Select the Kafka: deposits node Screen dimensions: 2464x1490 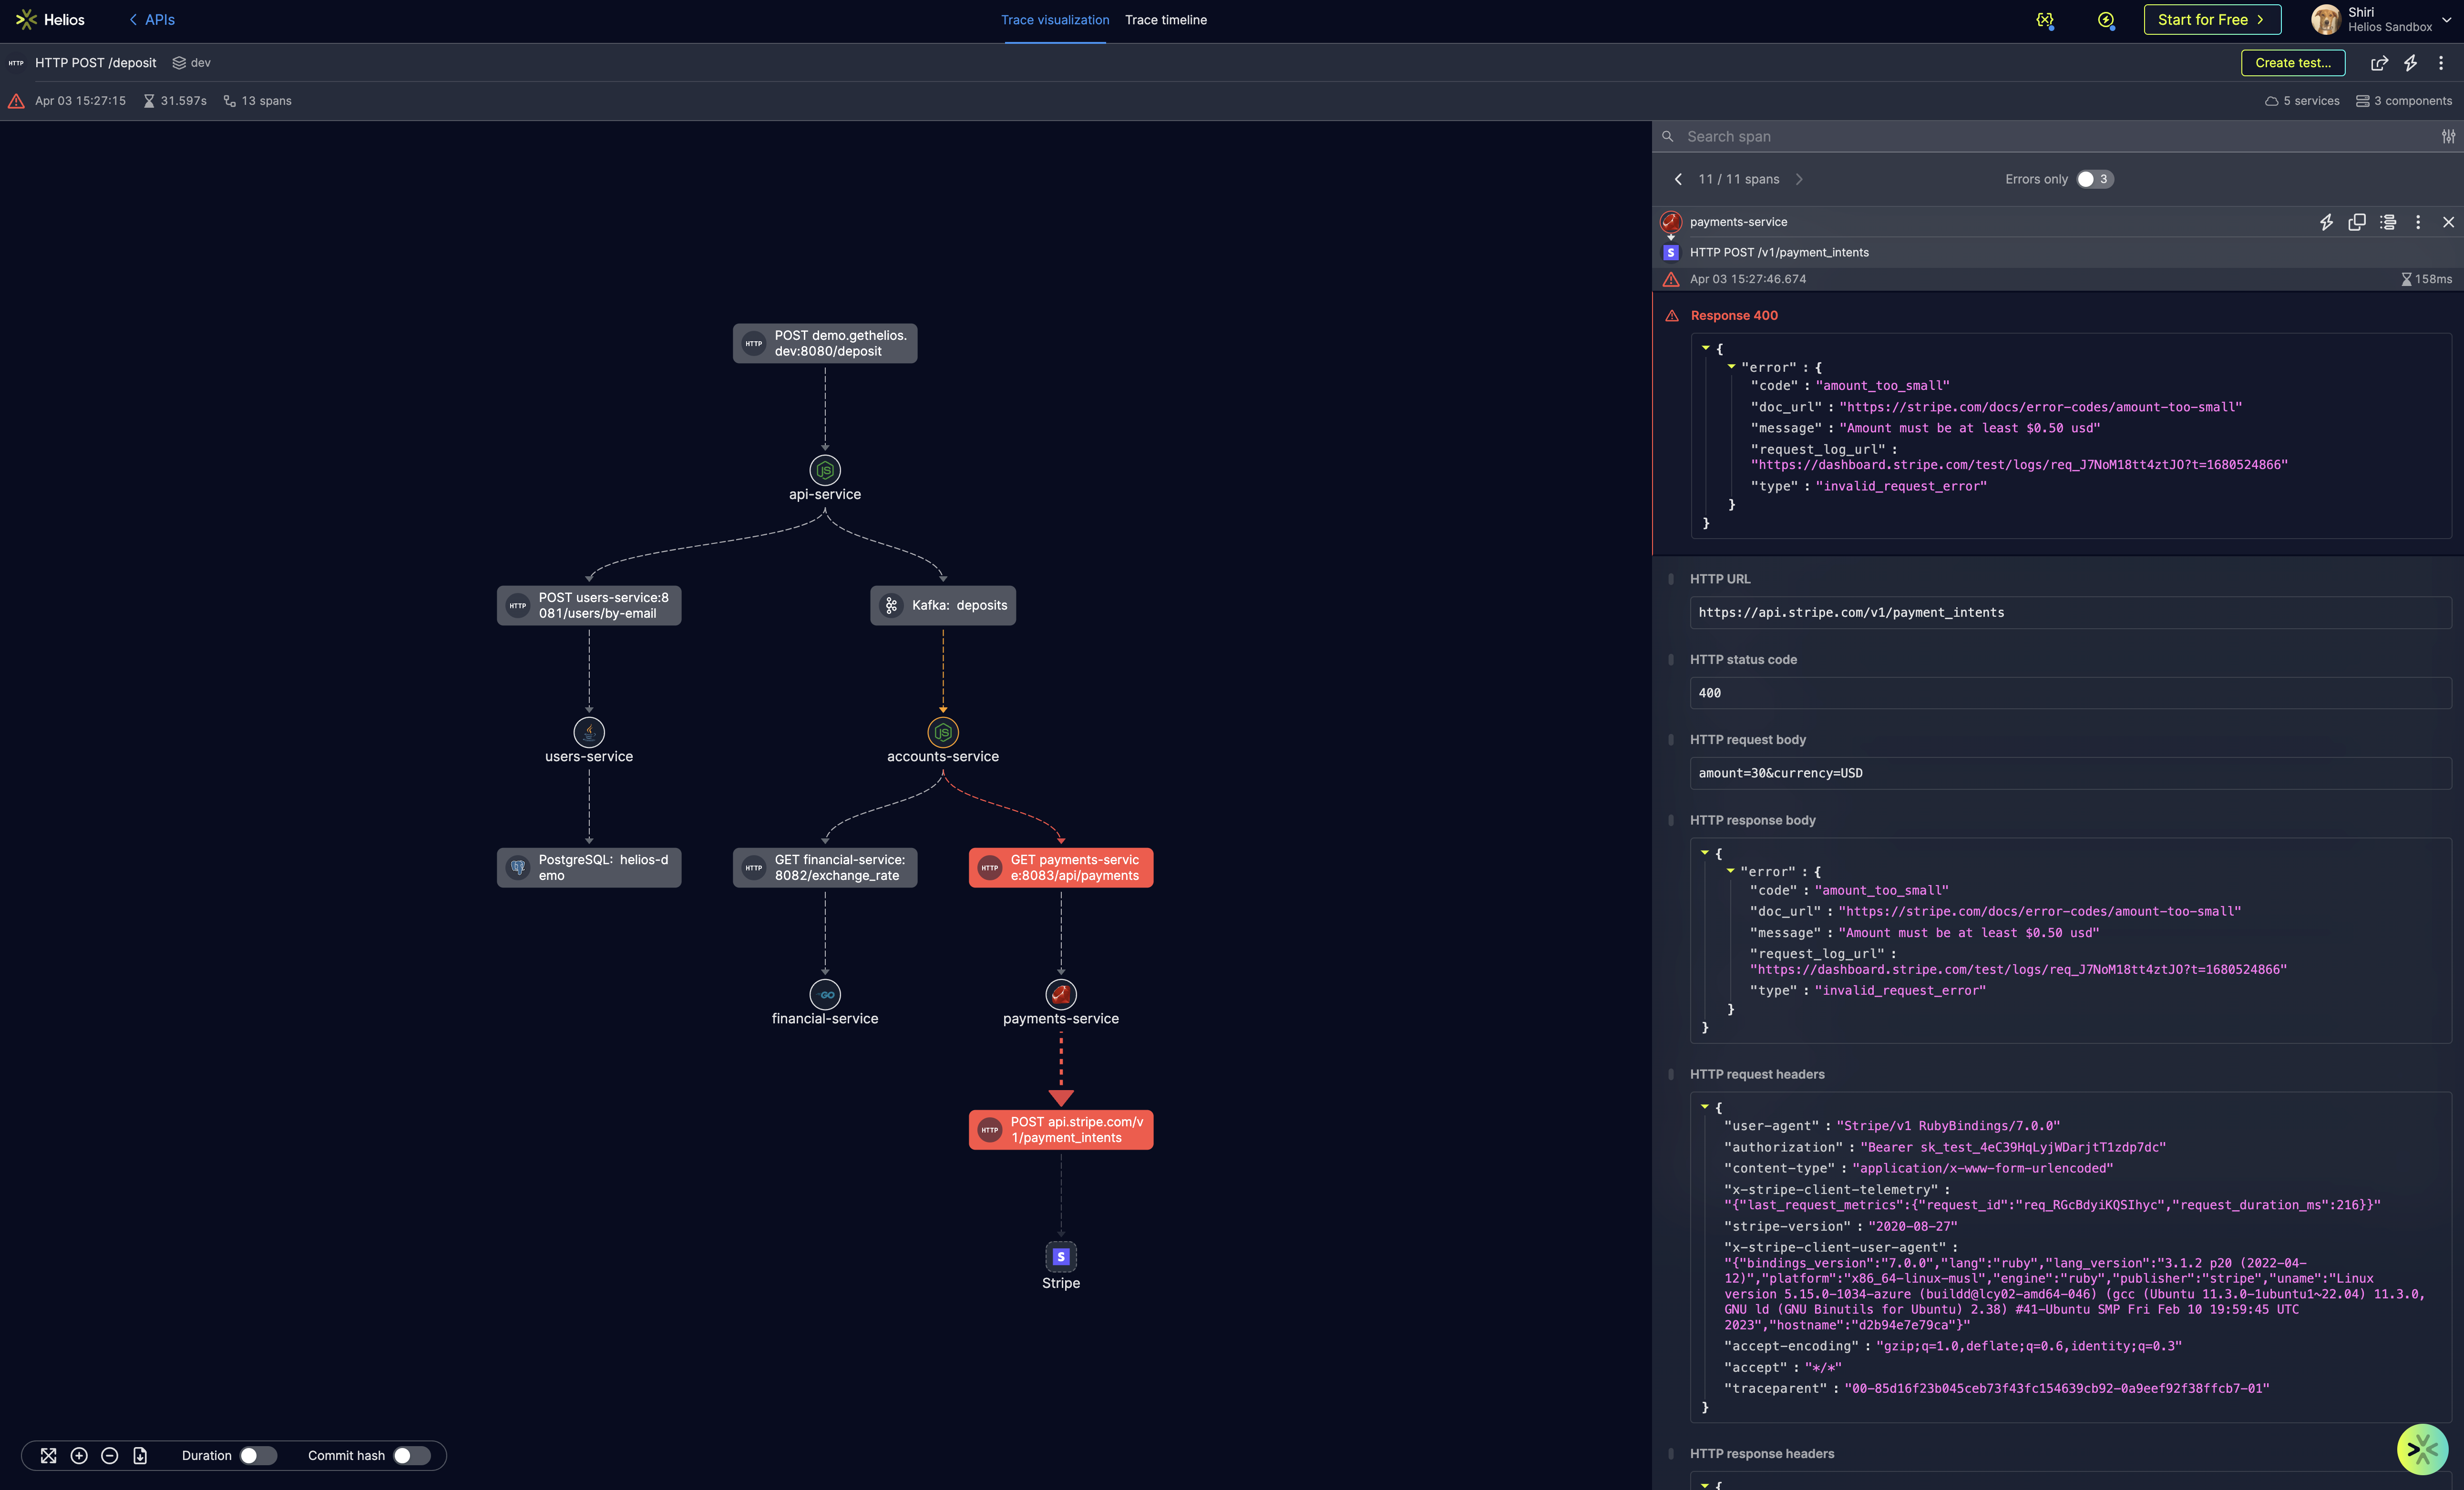pos(943,605)
